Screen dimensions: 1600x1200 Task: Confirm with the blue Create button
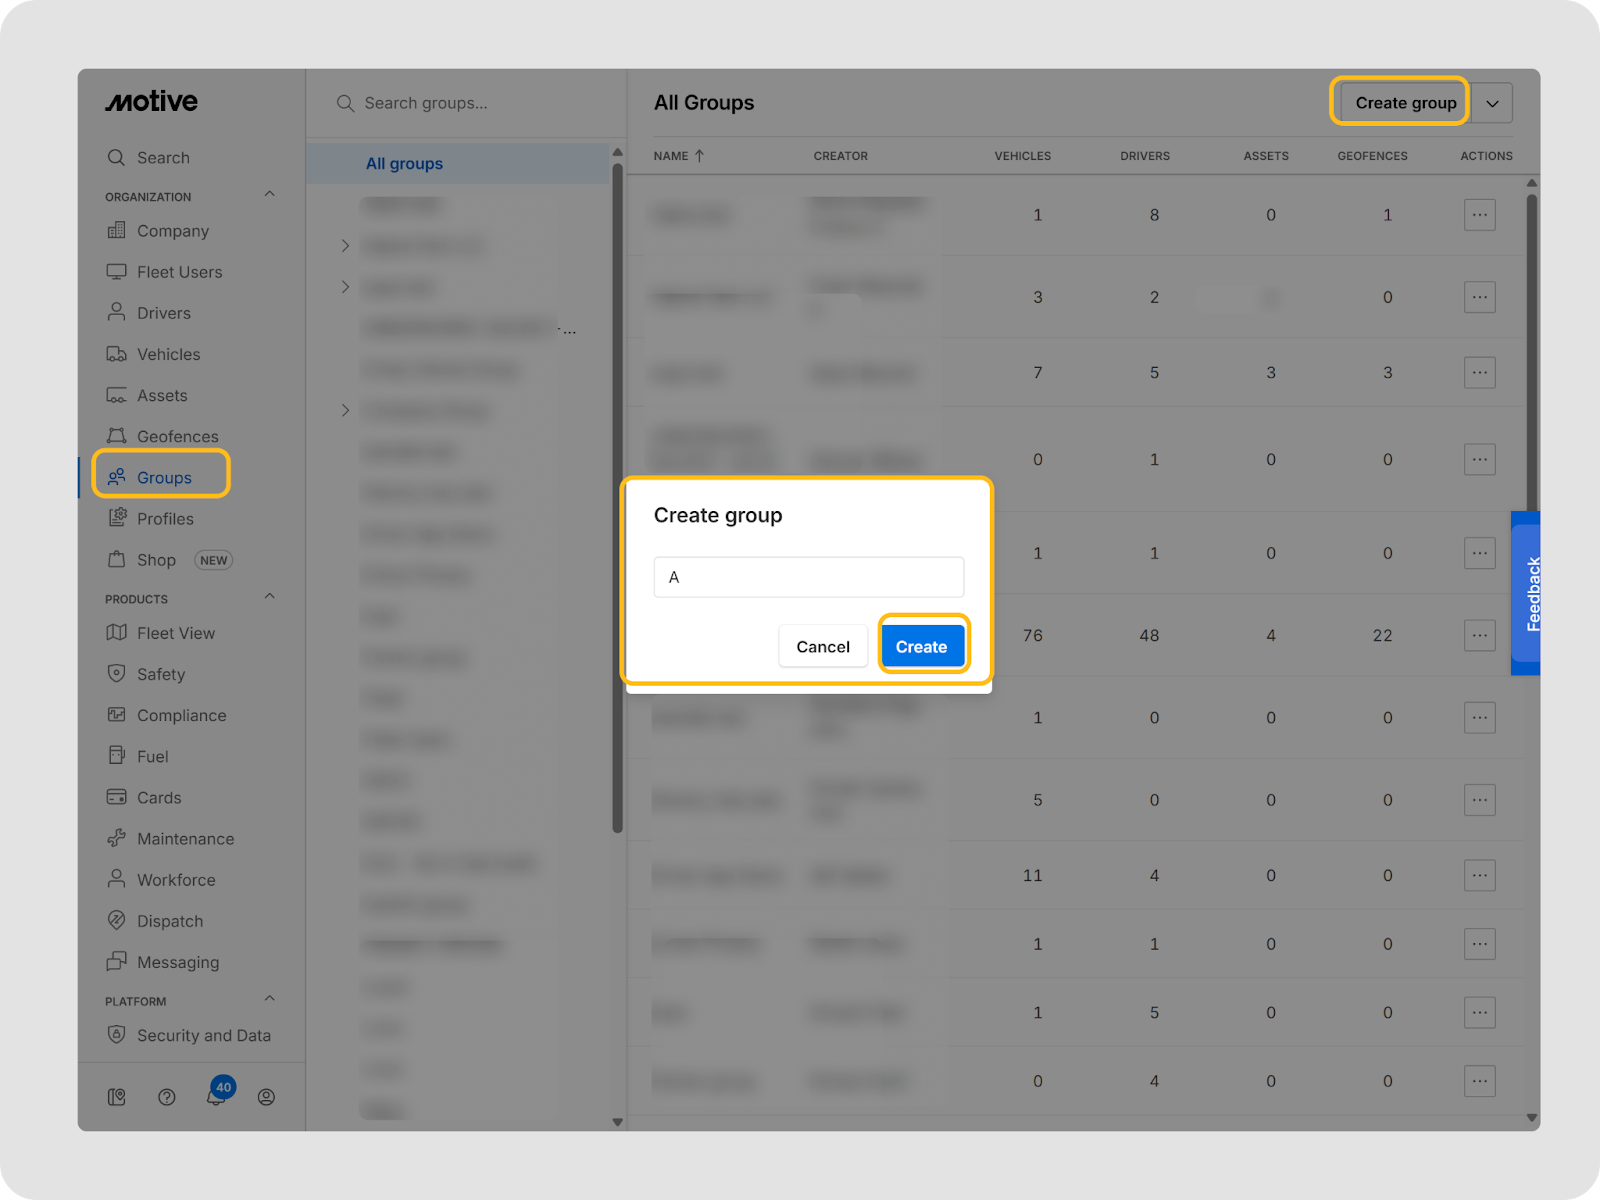tap(921, 647)
